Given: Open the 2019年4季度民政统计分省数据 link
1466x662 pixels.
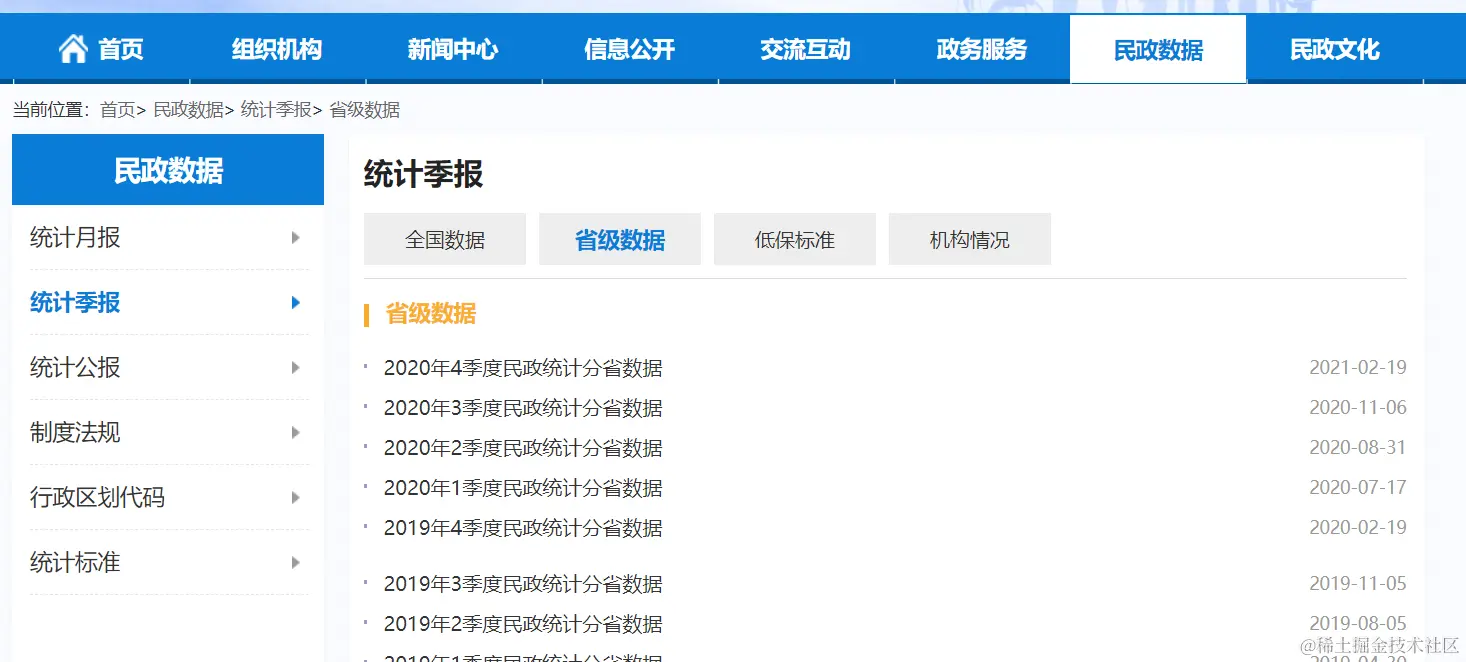Looking at the screenshot, I should 524,528.
